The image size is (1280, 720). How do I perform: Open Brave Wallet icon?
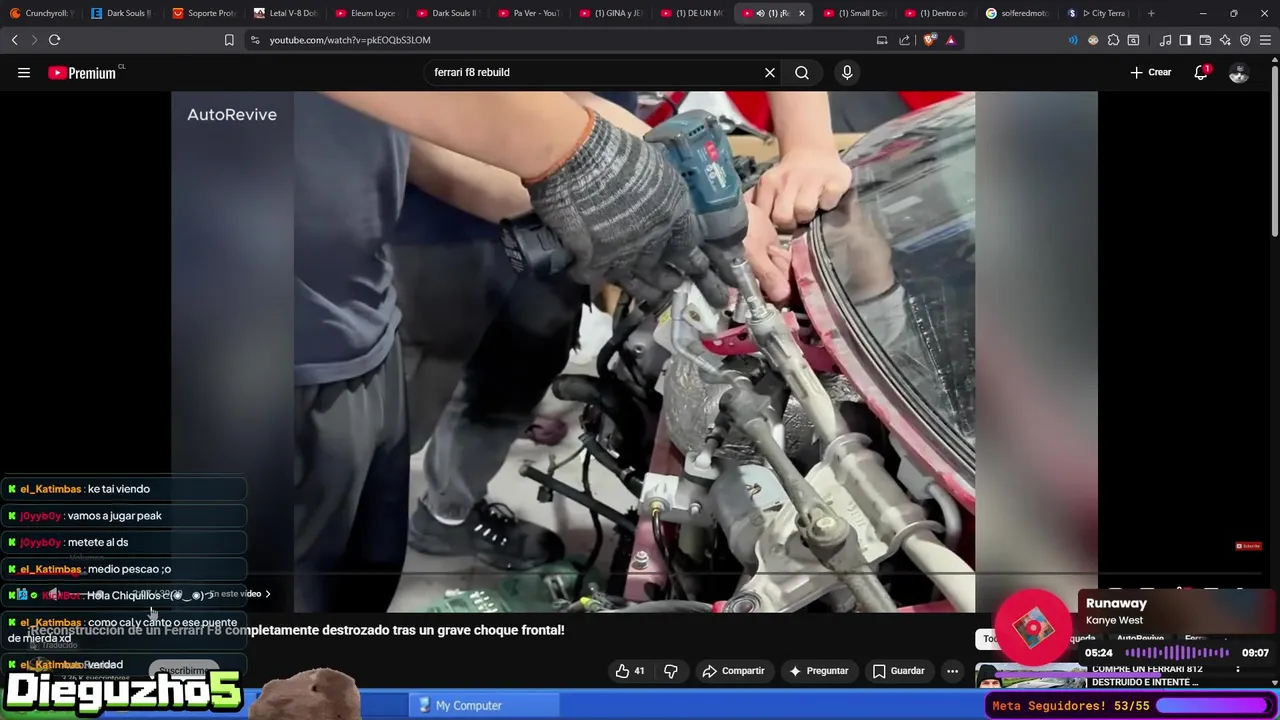click(x=1205, y=40)
